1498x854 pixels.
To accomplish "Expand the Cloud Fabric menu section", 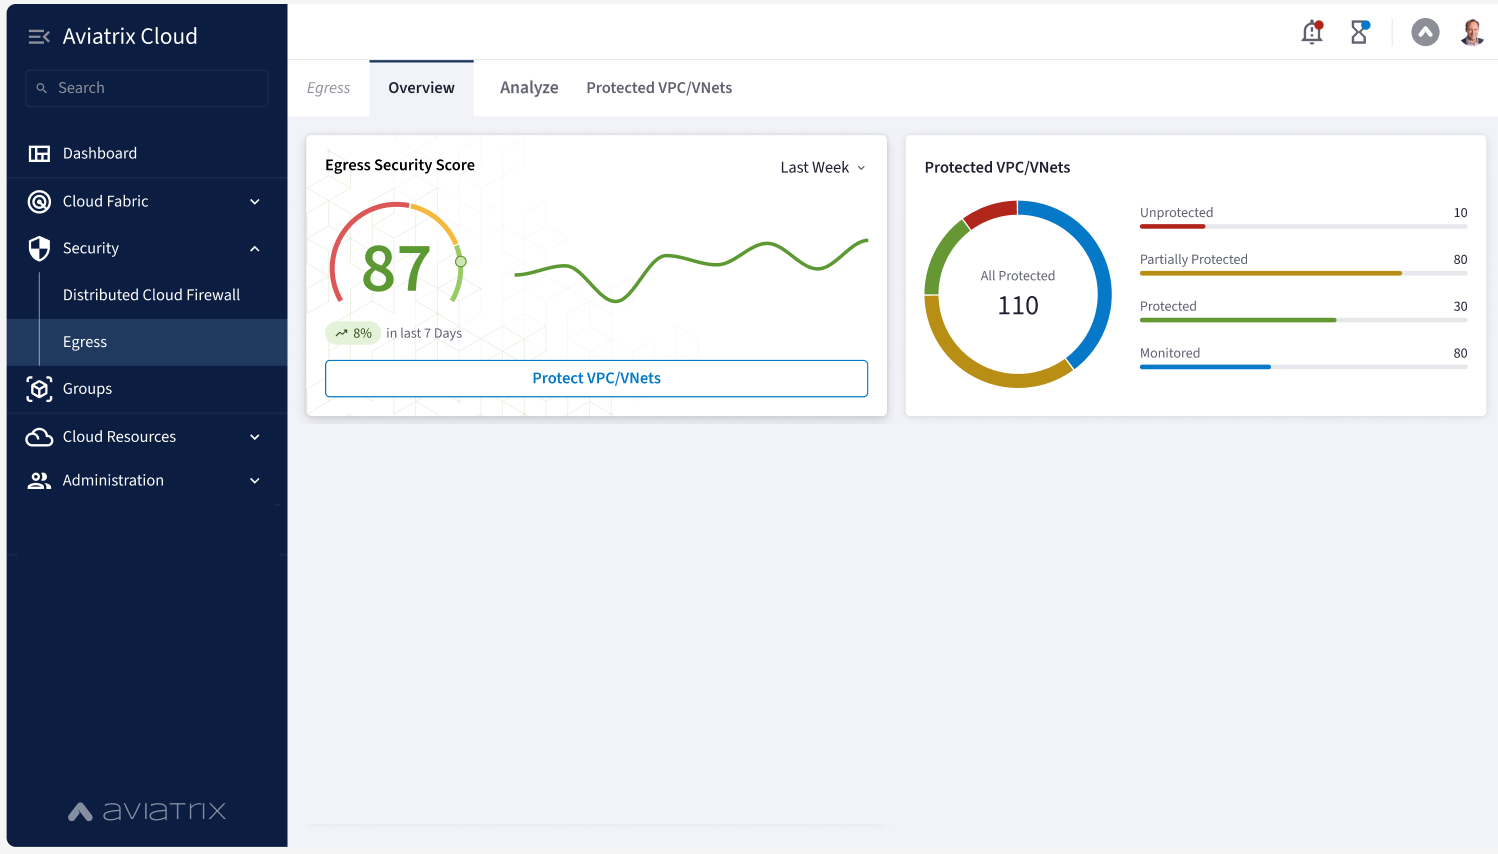I will coord(255,201).
